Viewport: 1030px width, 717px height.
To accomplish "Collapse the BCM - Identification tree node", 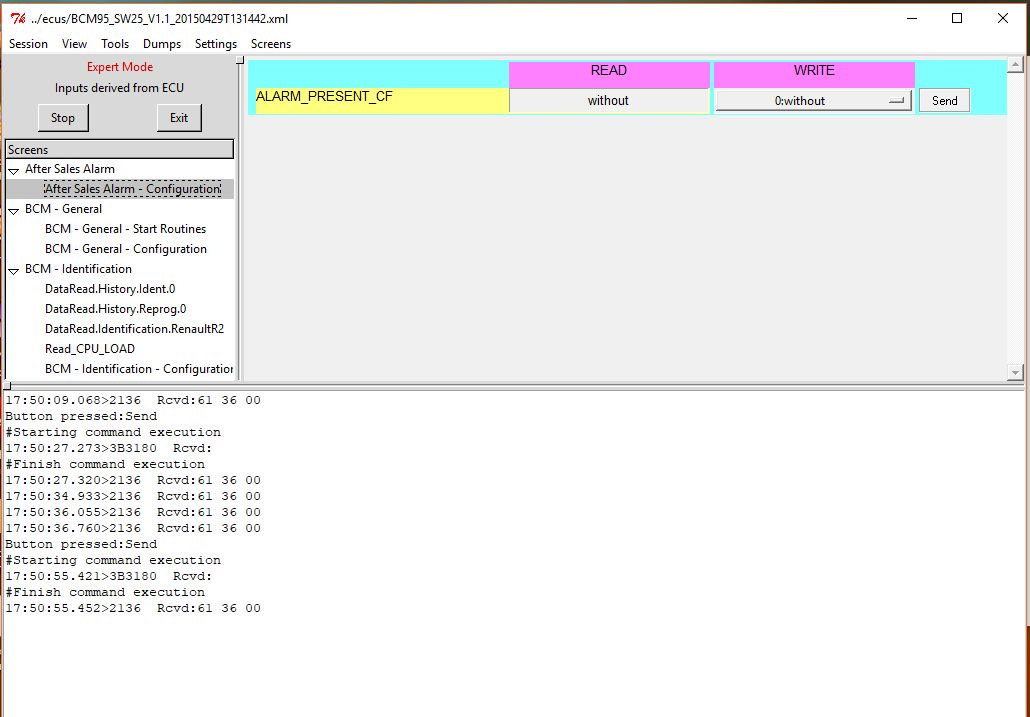I will 13,271.
